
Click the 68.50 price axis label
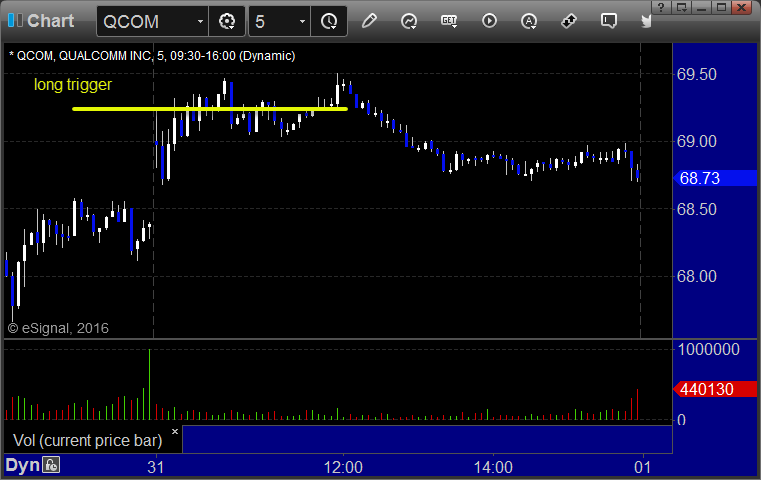coord(696,209)
